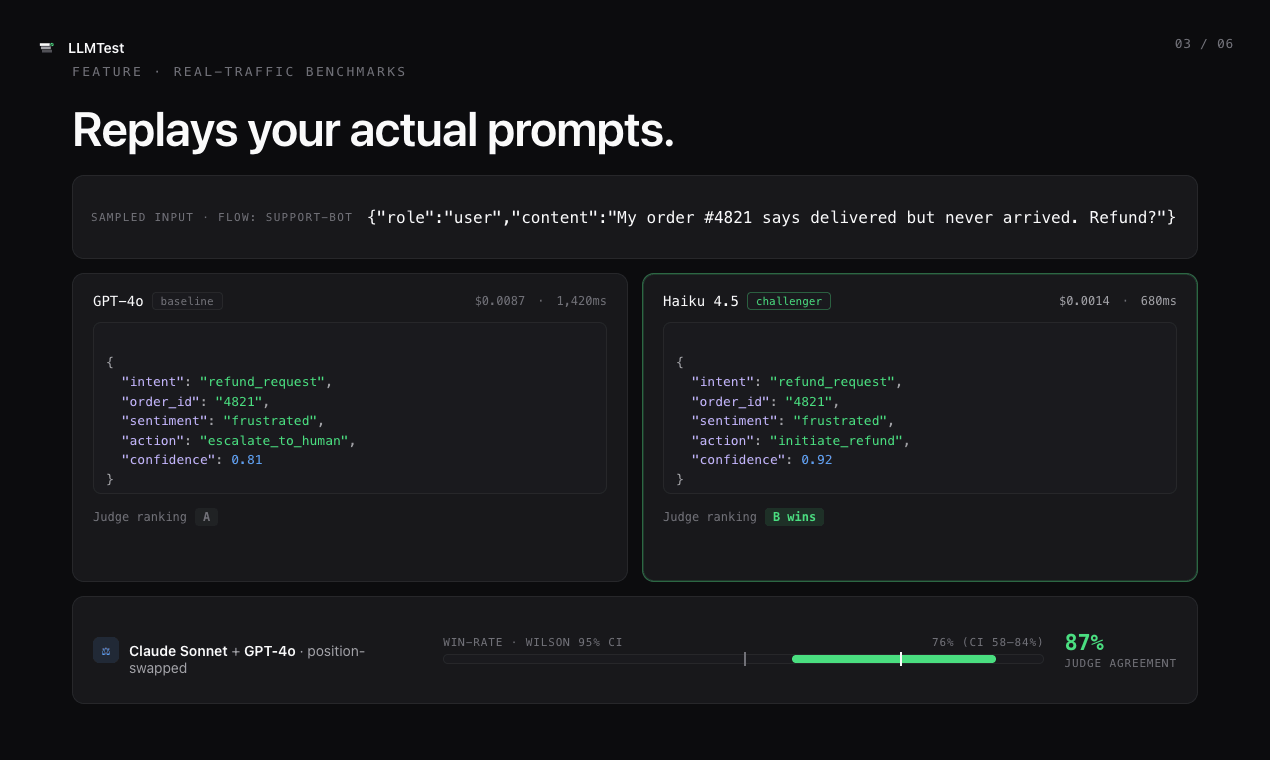
Task: Click "initiate_refund" in Haiku output
Action: pos(836,440)
